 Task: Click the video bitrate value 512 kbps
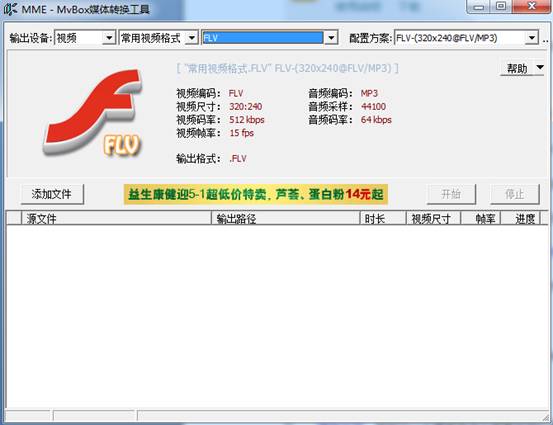pyautogui.click(x=247, y=120)
